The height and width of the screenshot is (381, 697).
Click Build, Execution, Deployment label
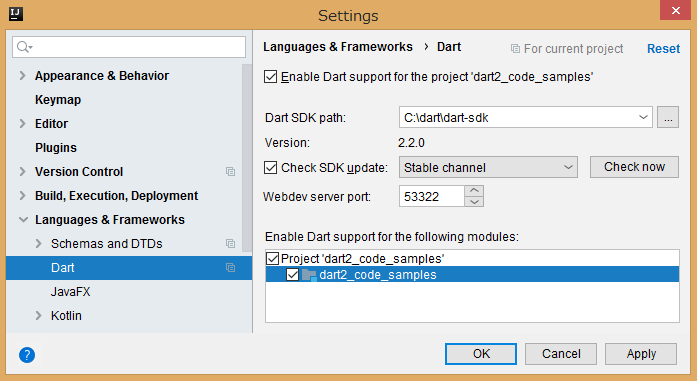(x=116, y=196)
